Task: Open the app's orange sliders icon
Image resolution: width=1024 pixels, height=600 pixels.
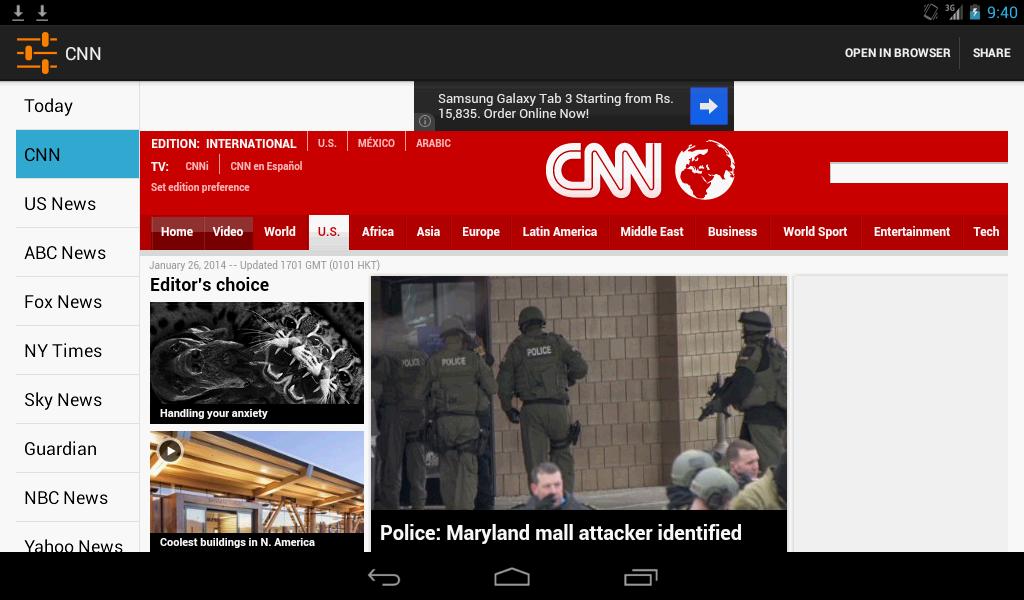Action: point(36,52)
